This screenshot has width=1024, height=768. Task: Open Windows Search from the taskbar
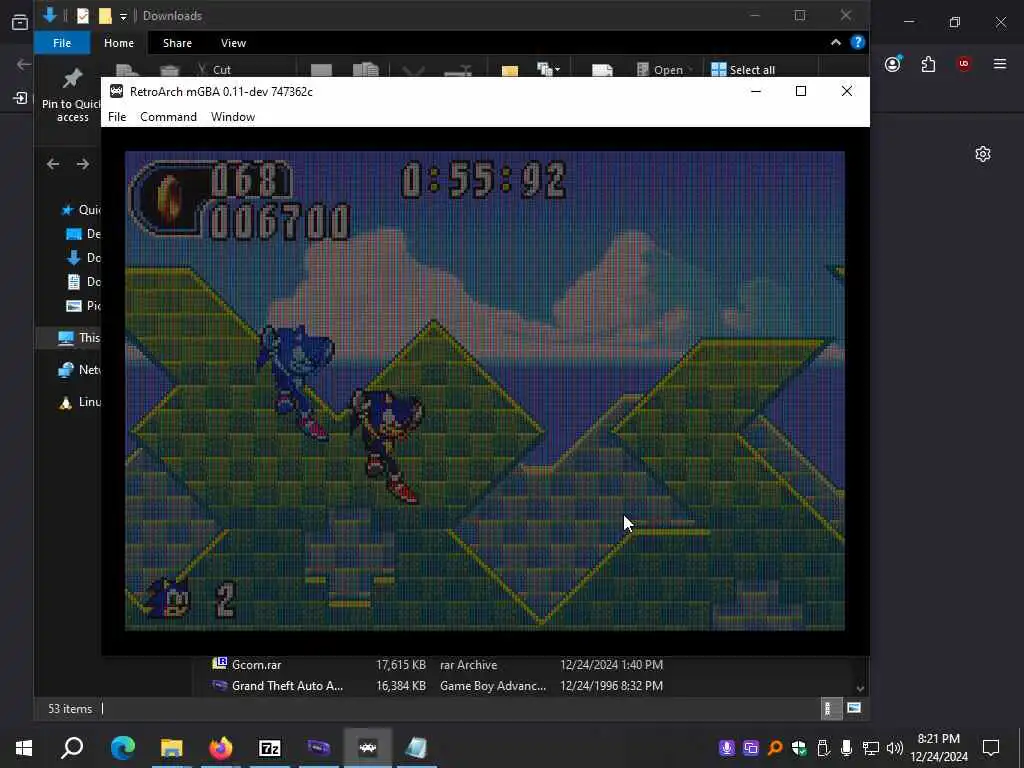[x=72, y=747]
